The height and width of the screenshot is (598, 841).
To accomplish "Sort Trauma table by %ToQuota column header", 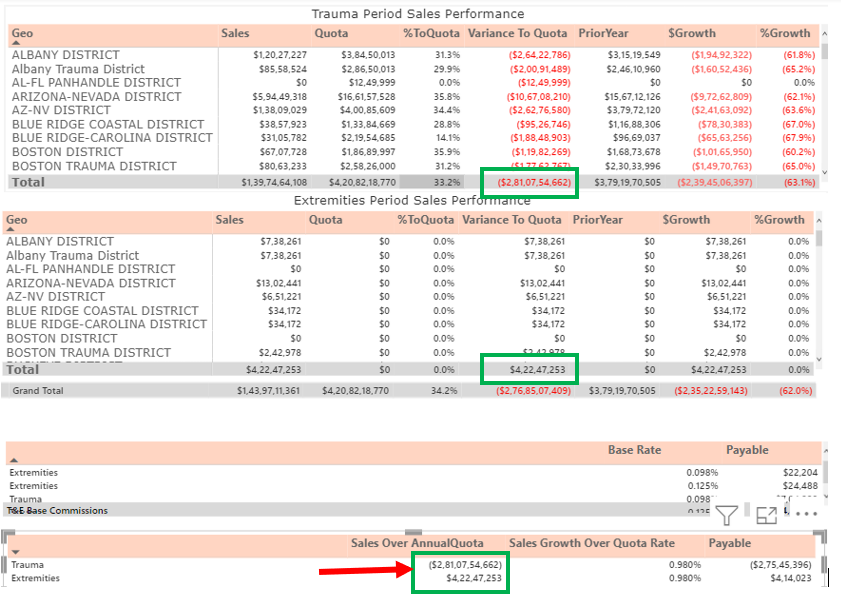I will (x=431, y=33).
